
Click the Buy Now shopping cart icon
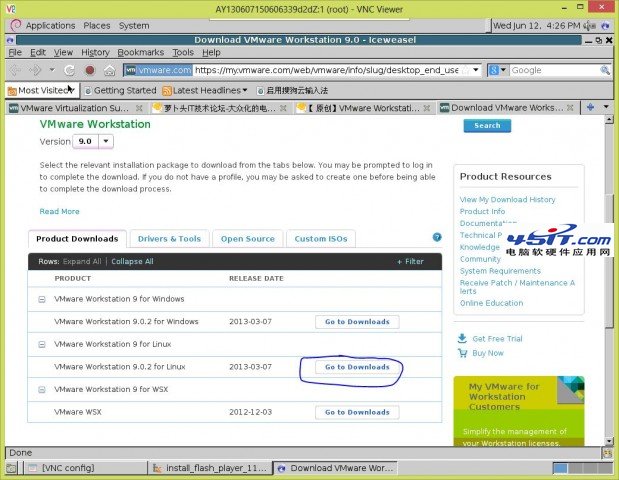(462, 353)
